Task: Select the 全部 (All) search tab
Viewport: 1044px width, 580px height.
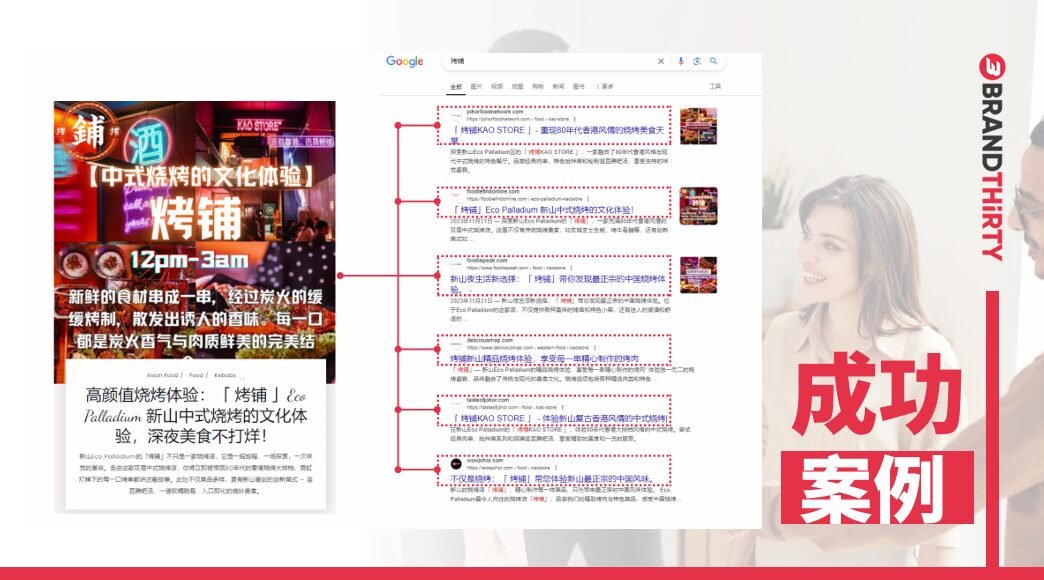Action: coord(456,87)
